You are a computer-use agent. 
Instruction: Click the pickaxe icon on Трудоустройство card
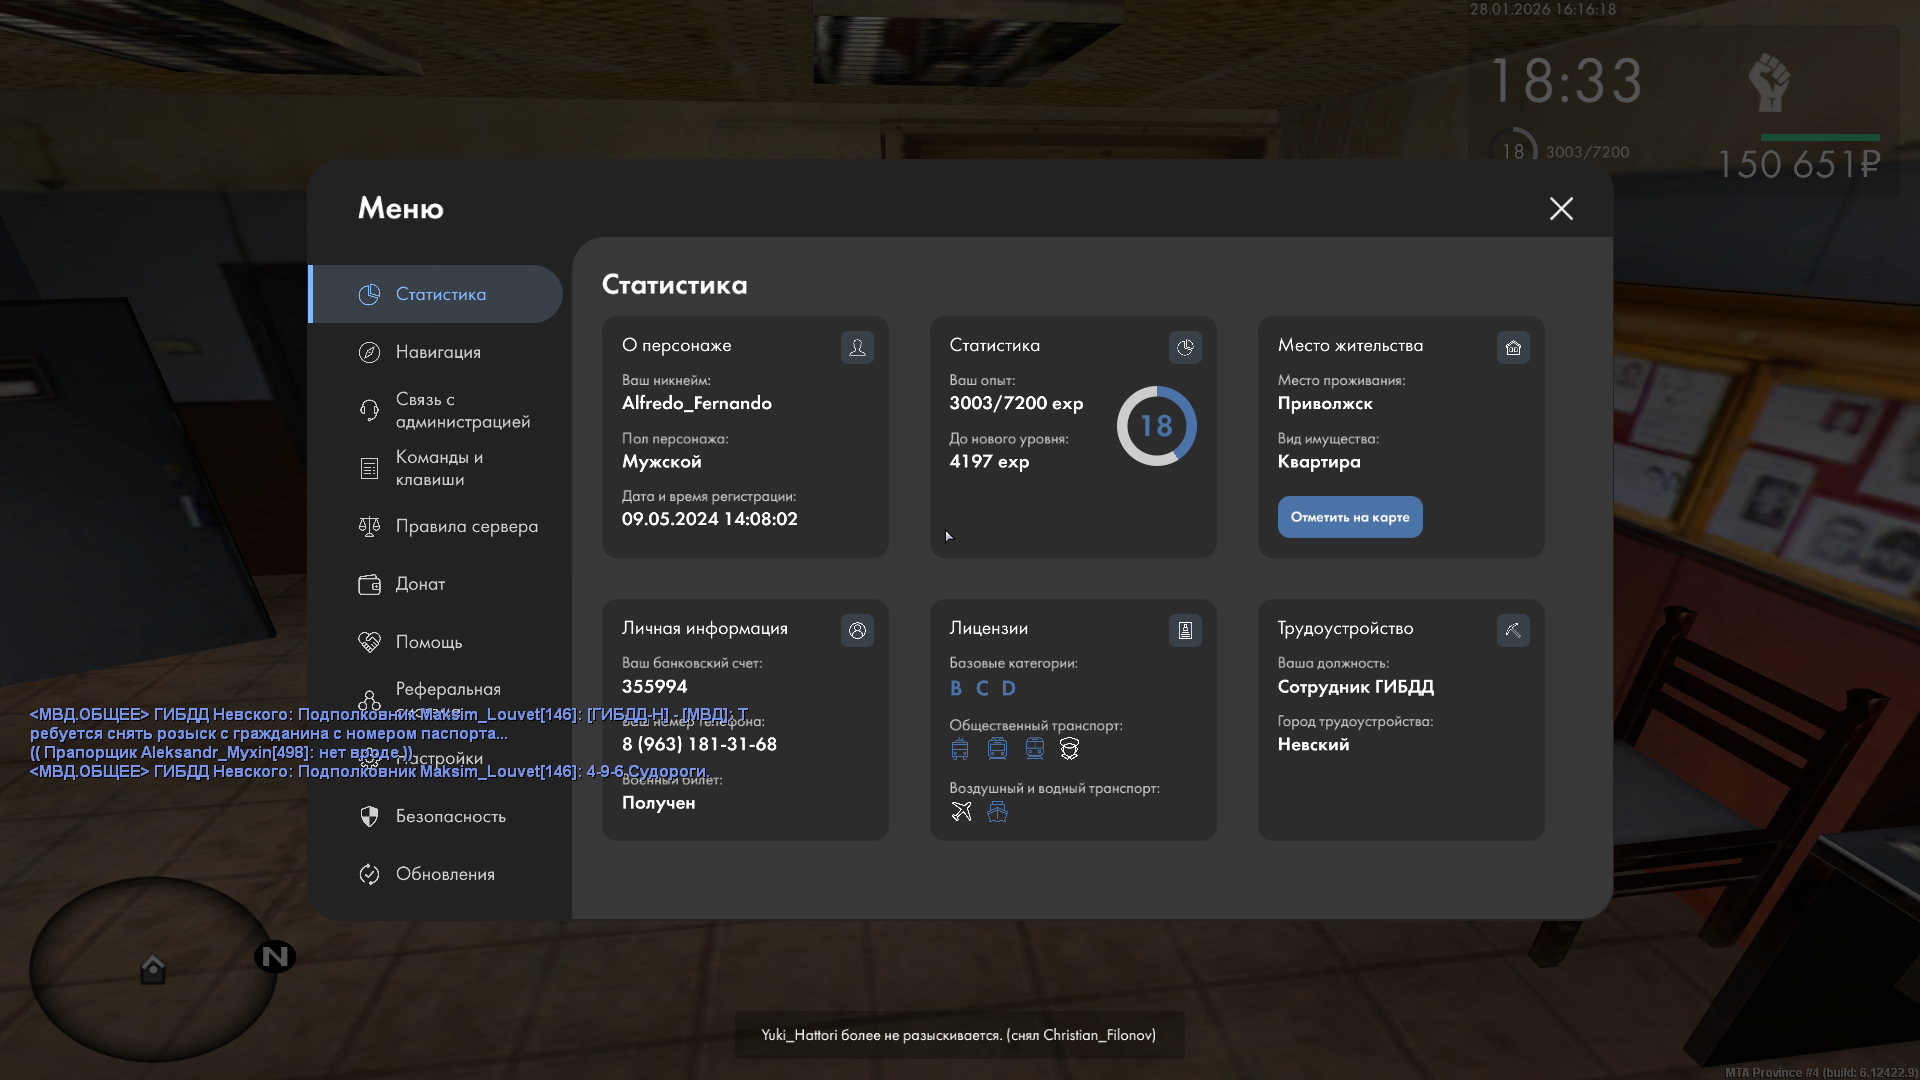pyautogui.click(x=1513, y=630)
